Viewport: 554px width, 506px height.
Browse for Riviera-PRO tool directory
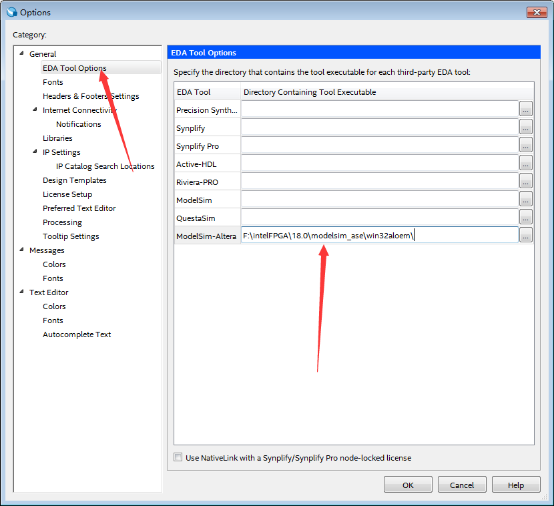[525, 181]
